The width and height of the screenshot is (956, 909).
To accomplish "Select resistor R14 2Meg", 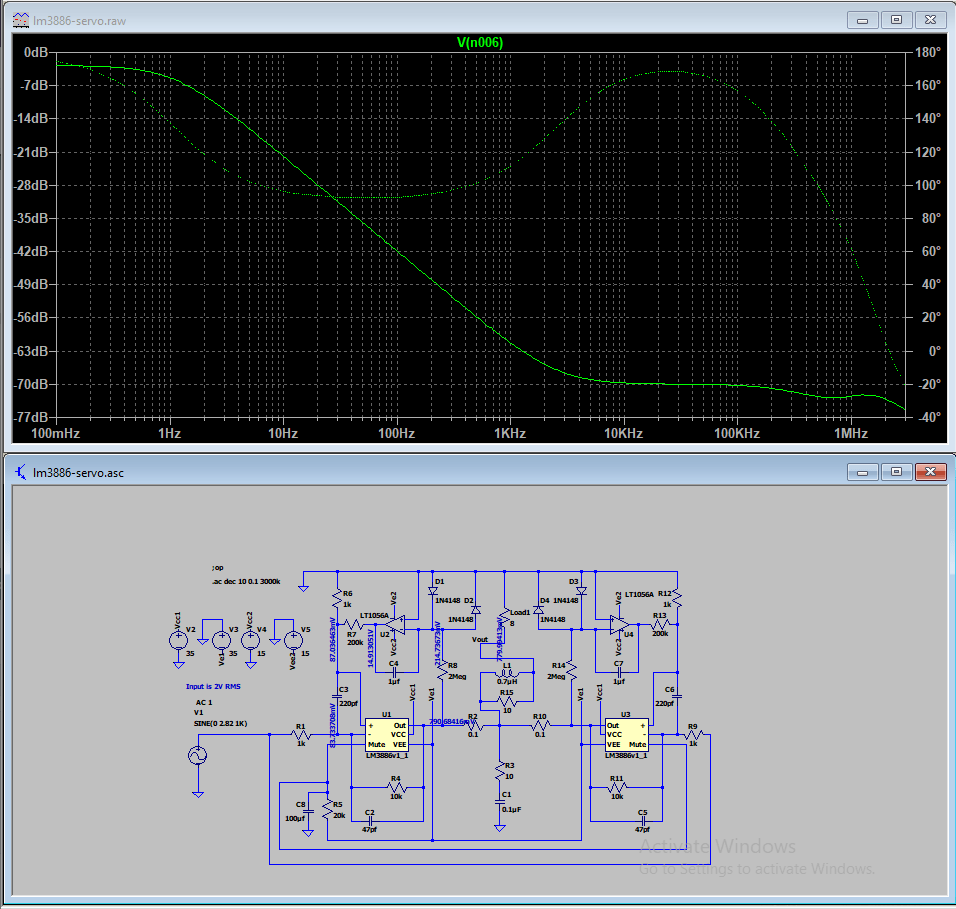I will pyautogui.click(x=571, y=669).
